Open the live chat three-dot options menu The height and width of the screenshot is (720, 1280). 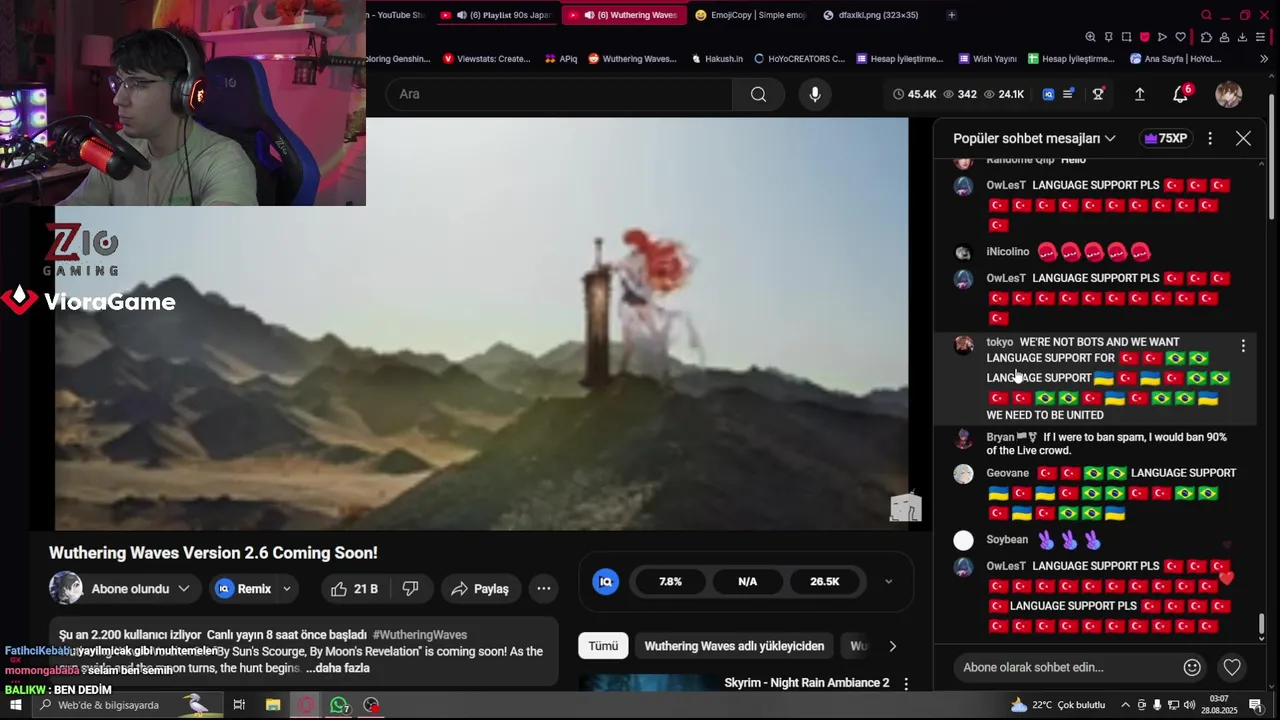[x=1210, y=138]
